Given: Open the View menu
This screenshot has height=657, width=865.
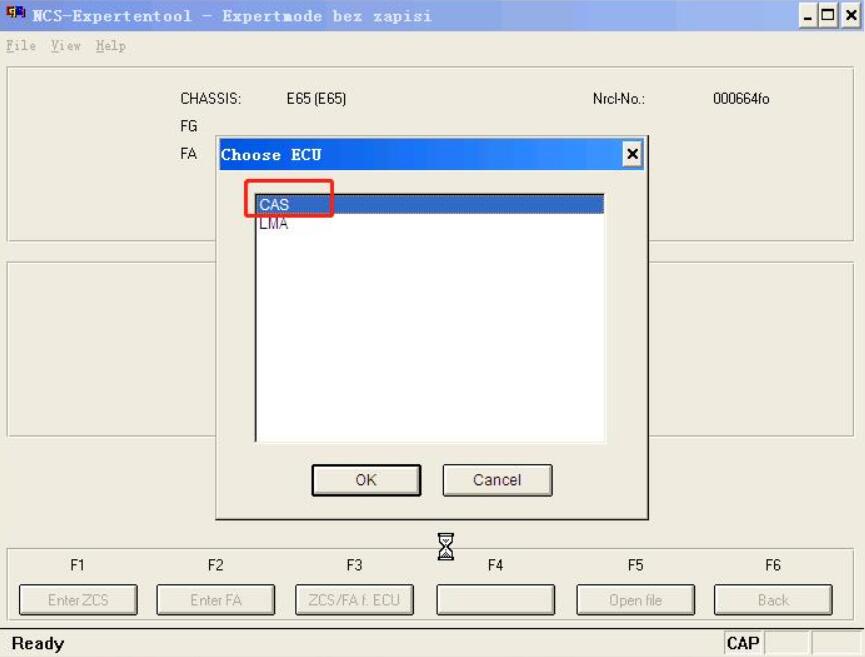Looking at the screenshot, I should coord(66,46).
